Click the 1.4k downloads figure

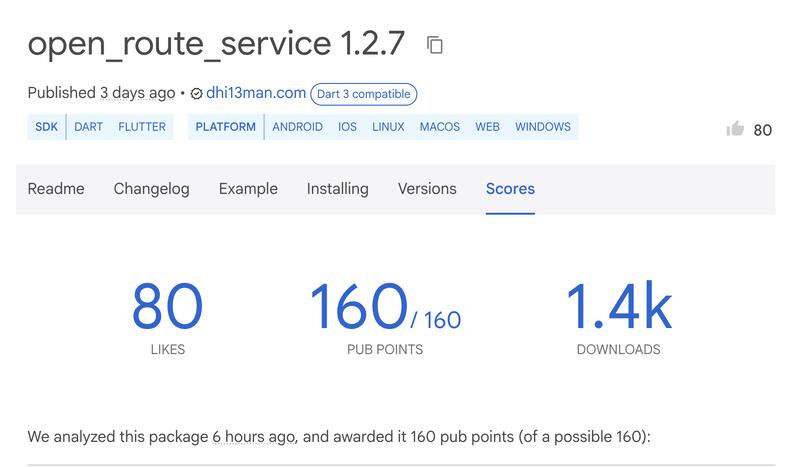point(619,305)
